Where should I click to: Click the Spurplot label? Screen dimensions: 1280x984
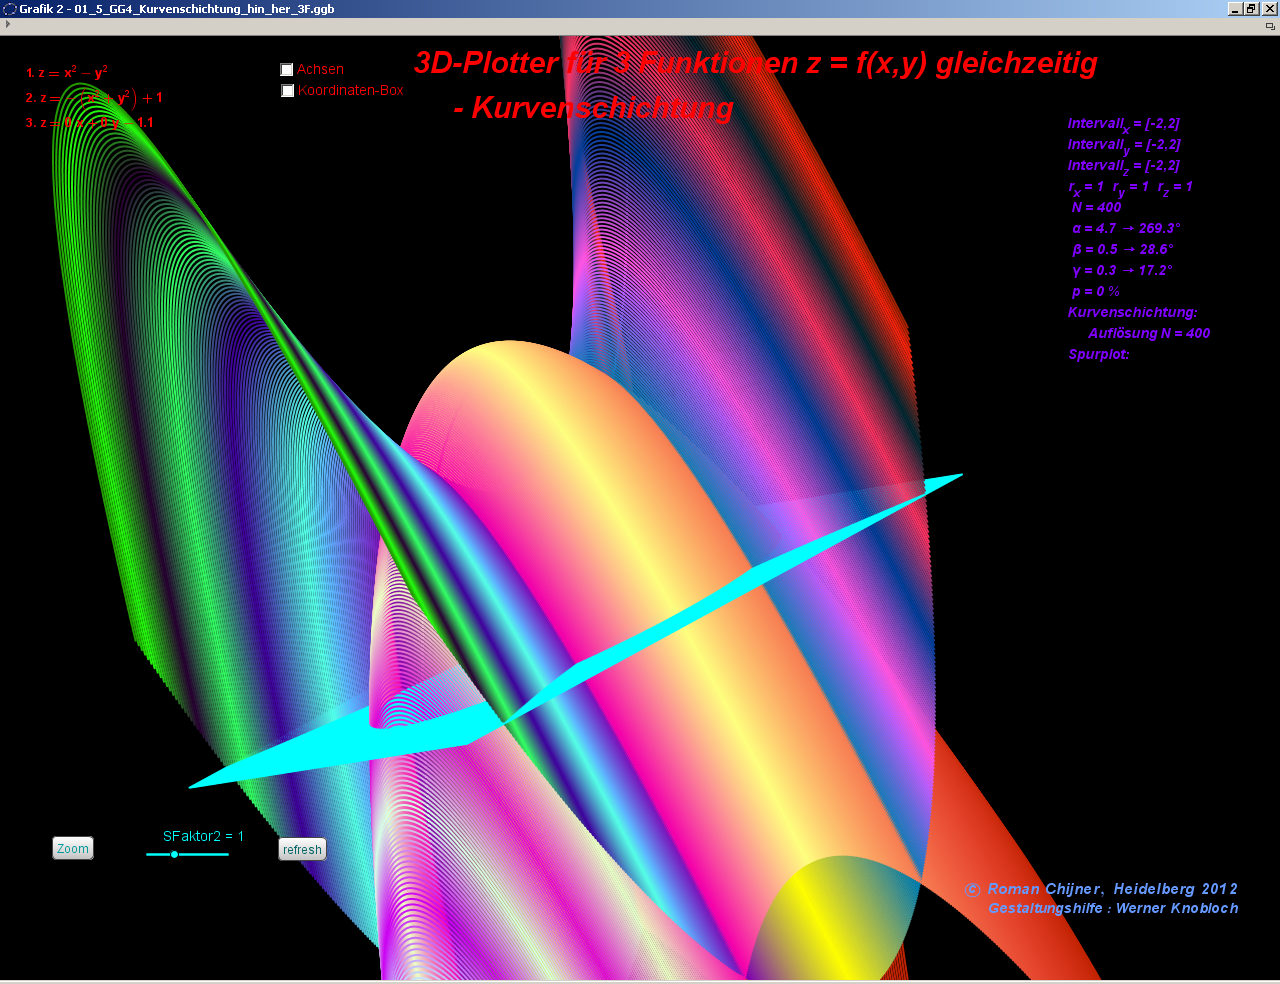point(1098,355)
